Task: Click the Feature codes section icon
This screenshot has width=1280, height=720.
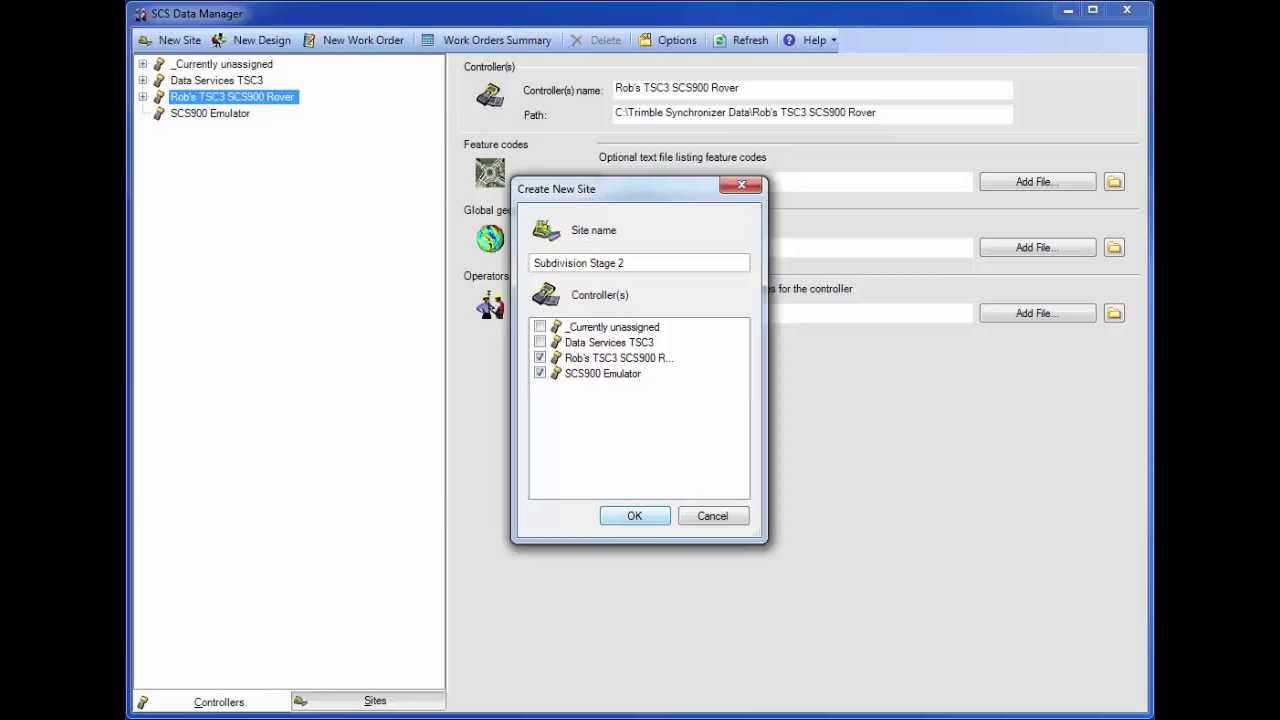Action: click(490, 173)
